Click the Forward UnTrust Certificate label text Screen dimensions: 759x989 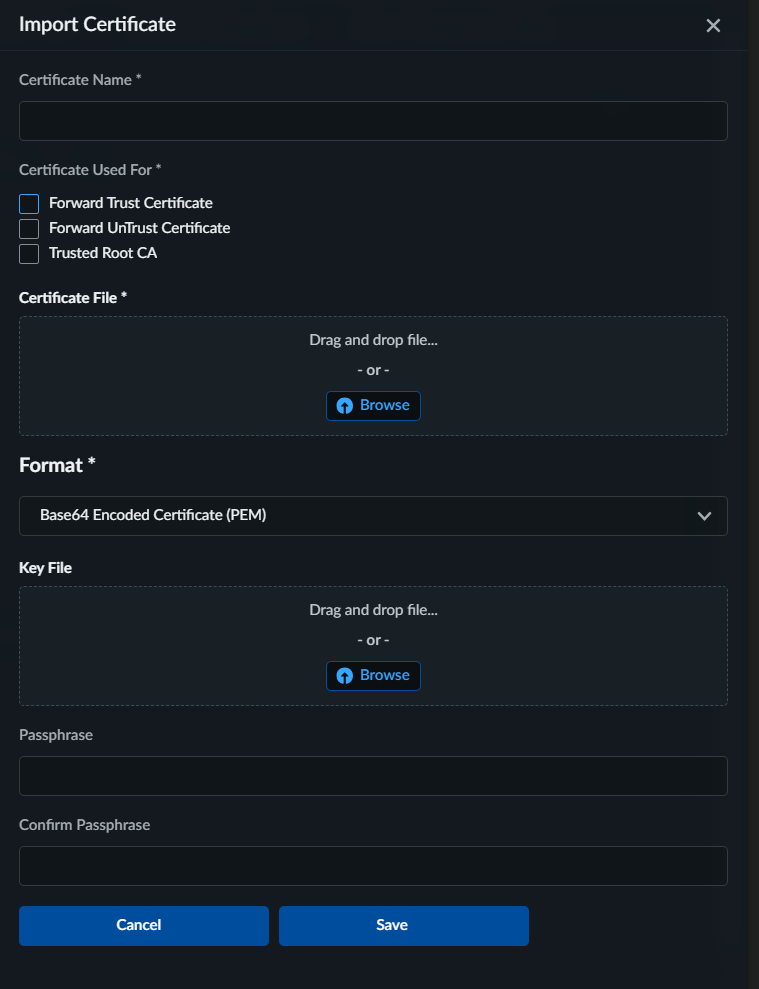(140, 228)
